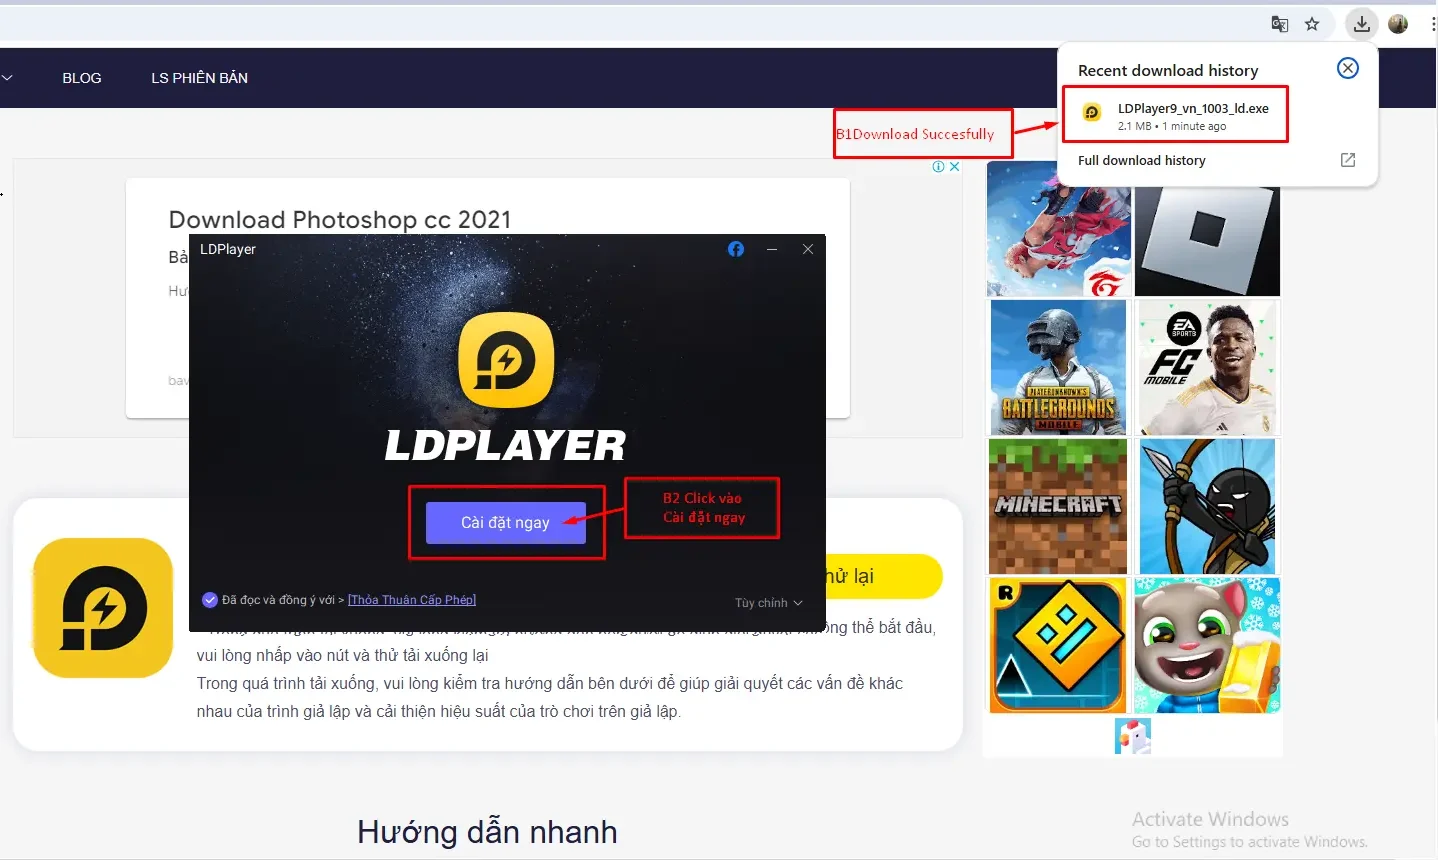Open the Free Fire game thumbnail
Viewport: 1438px width, 860px height.
tap(1059, 229)
